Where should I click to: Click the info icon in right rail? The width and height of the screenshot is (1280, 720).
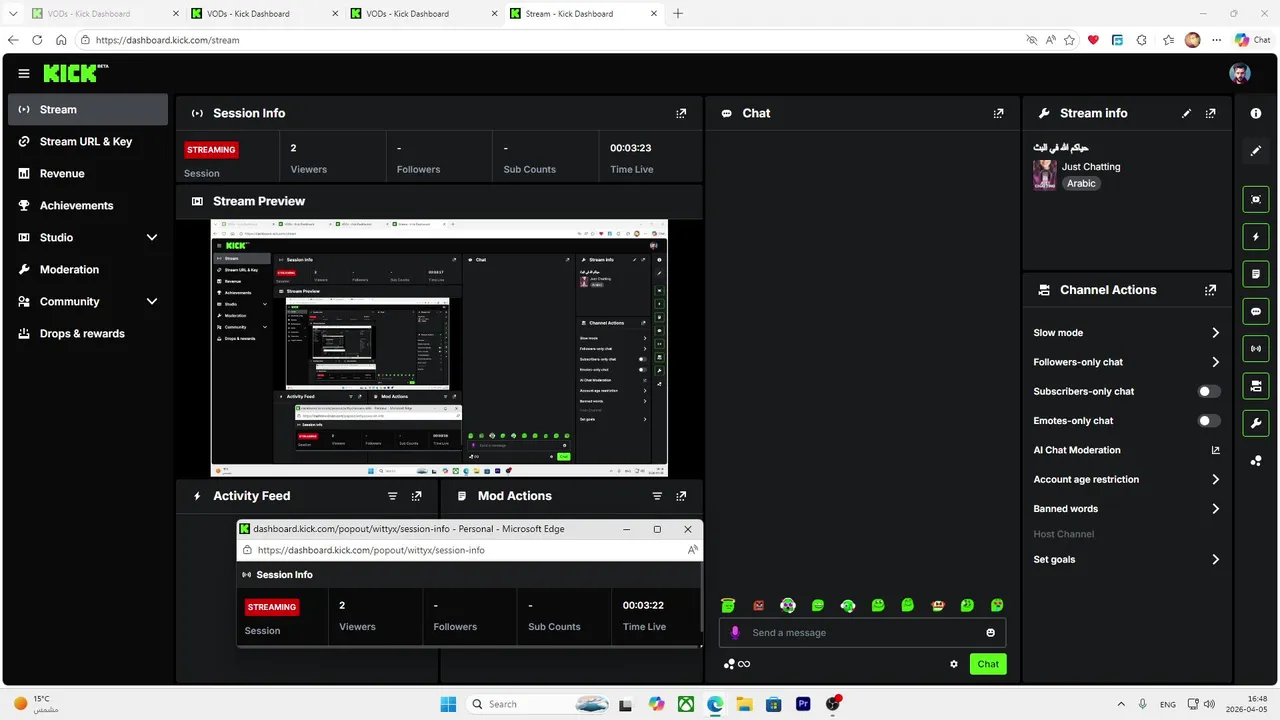pyautogui.click(x=1256, y=113)
